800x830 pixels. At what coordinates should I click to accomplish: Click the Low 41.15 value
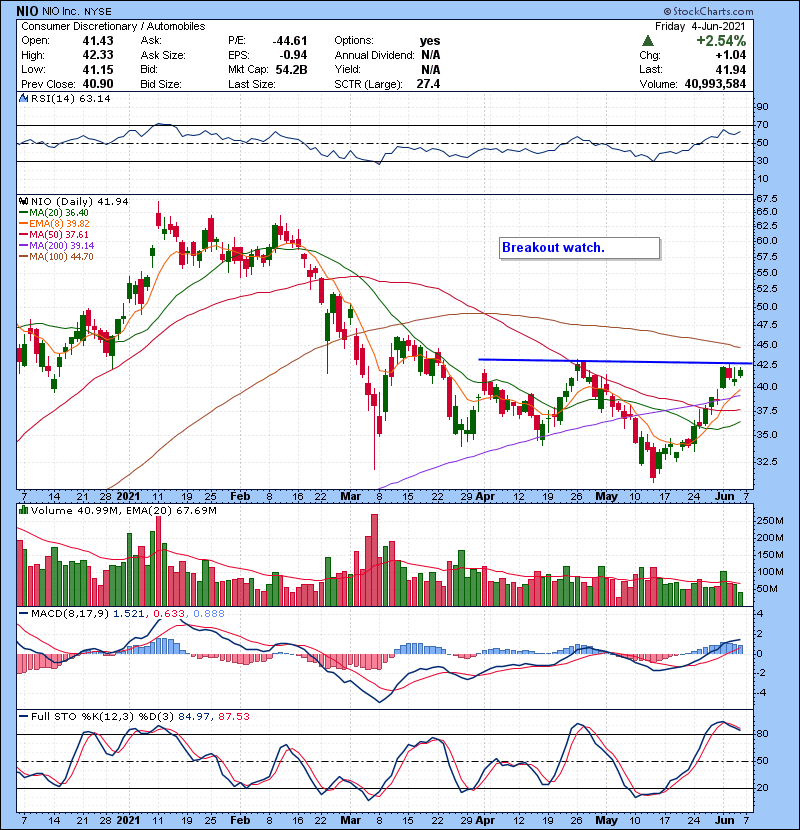pos(98,69)
